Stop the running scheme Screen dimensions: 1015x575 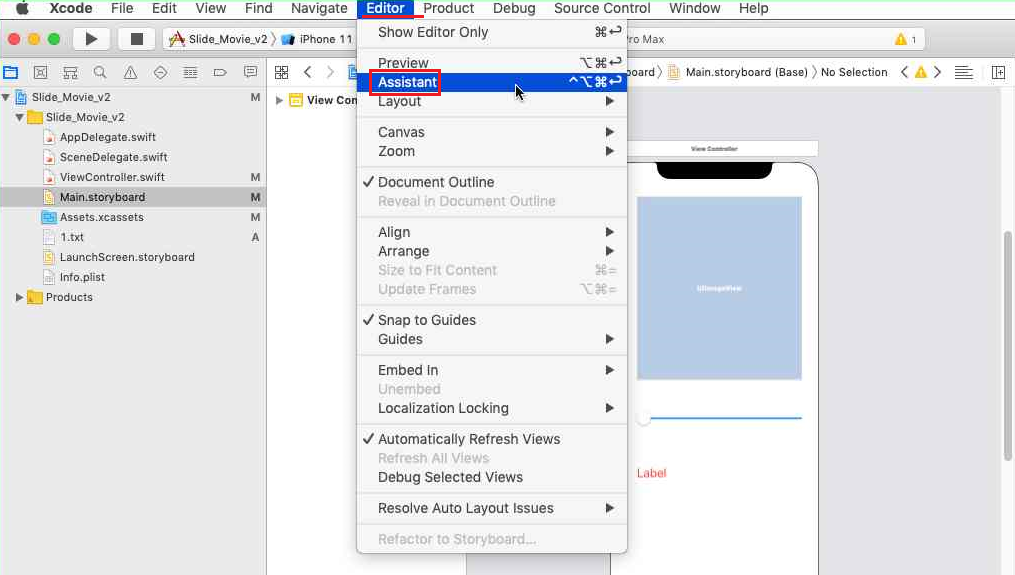tap(137, 39)
